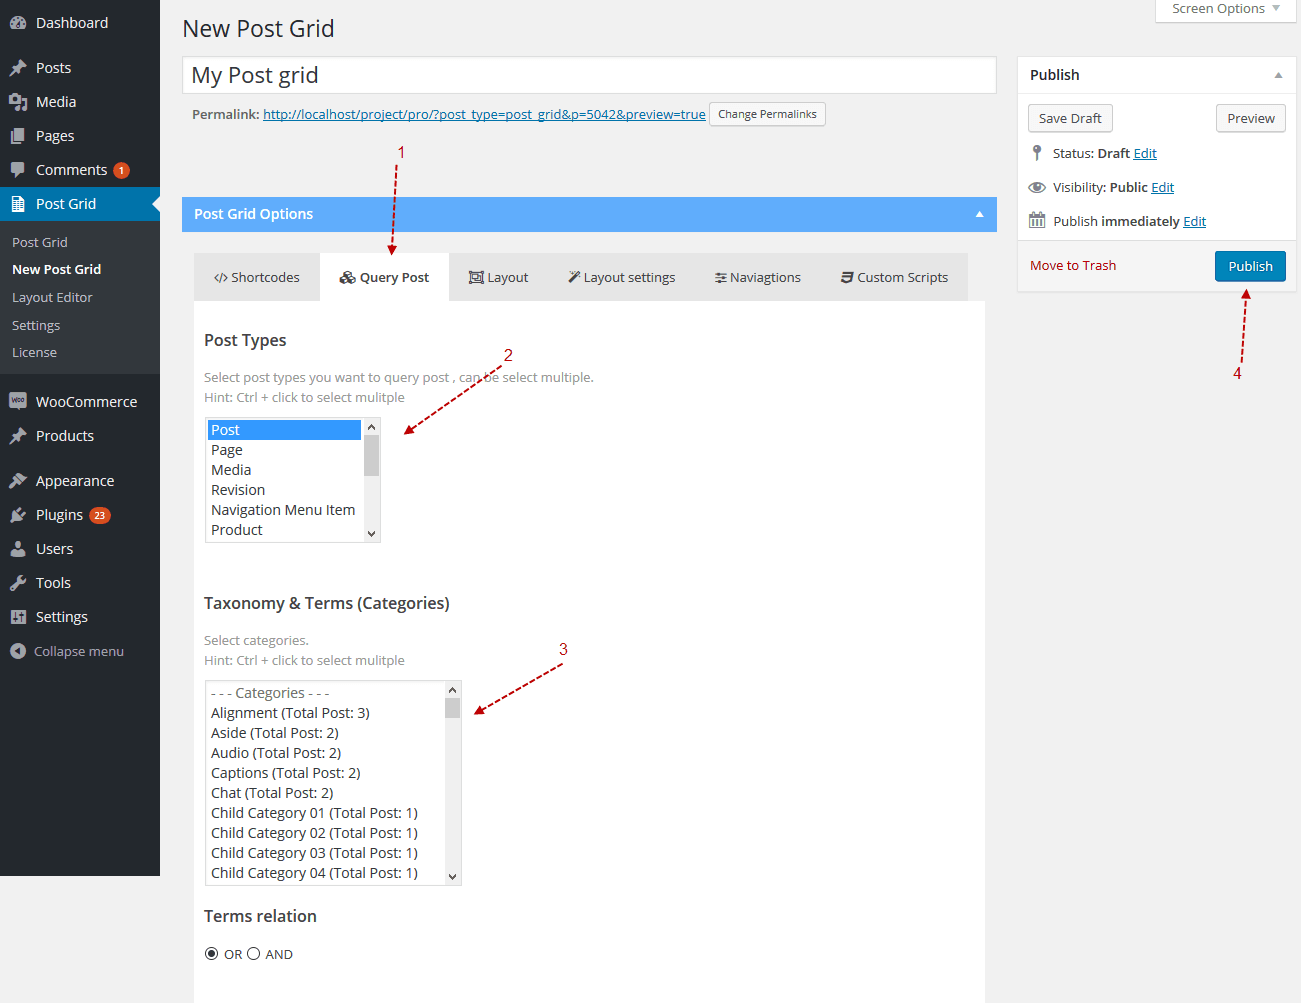Collapse the Post Grid Options panel arrow
This screenshot has height=1003, width=1301.
(980, 214)
